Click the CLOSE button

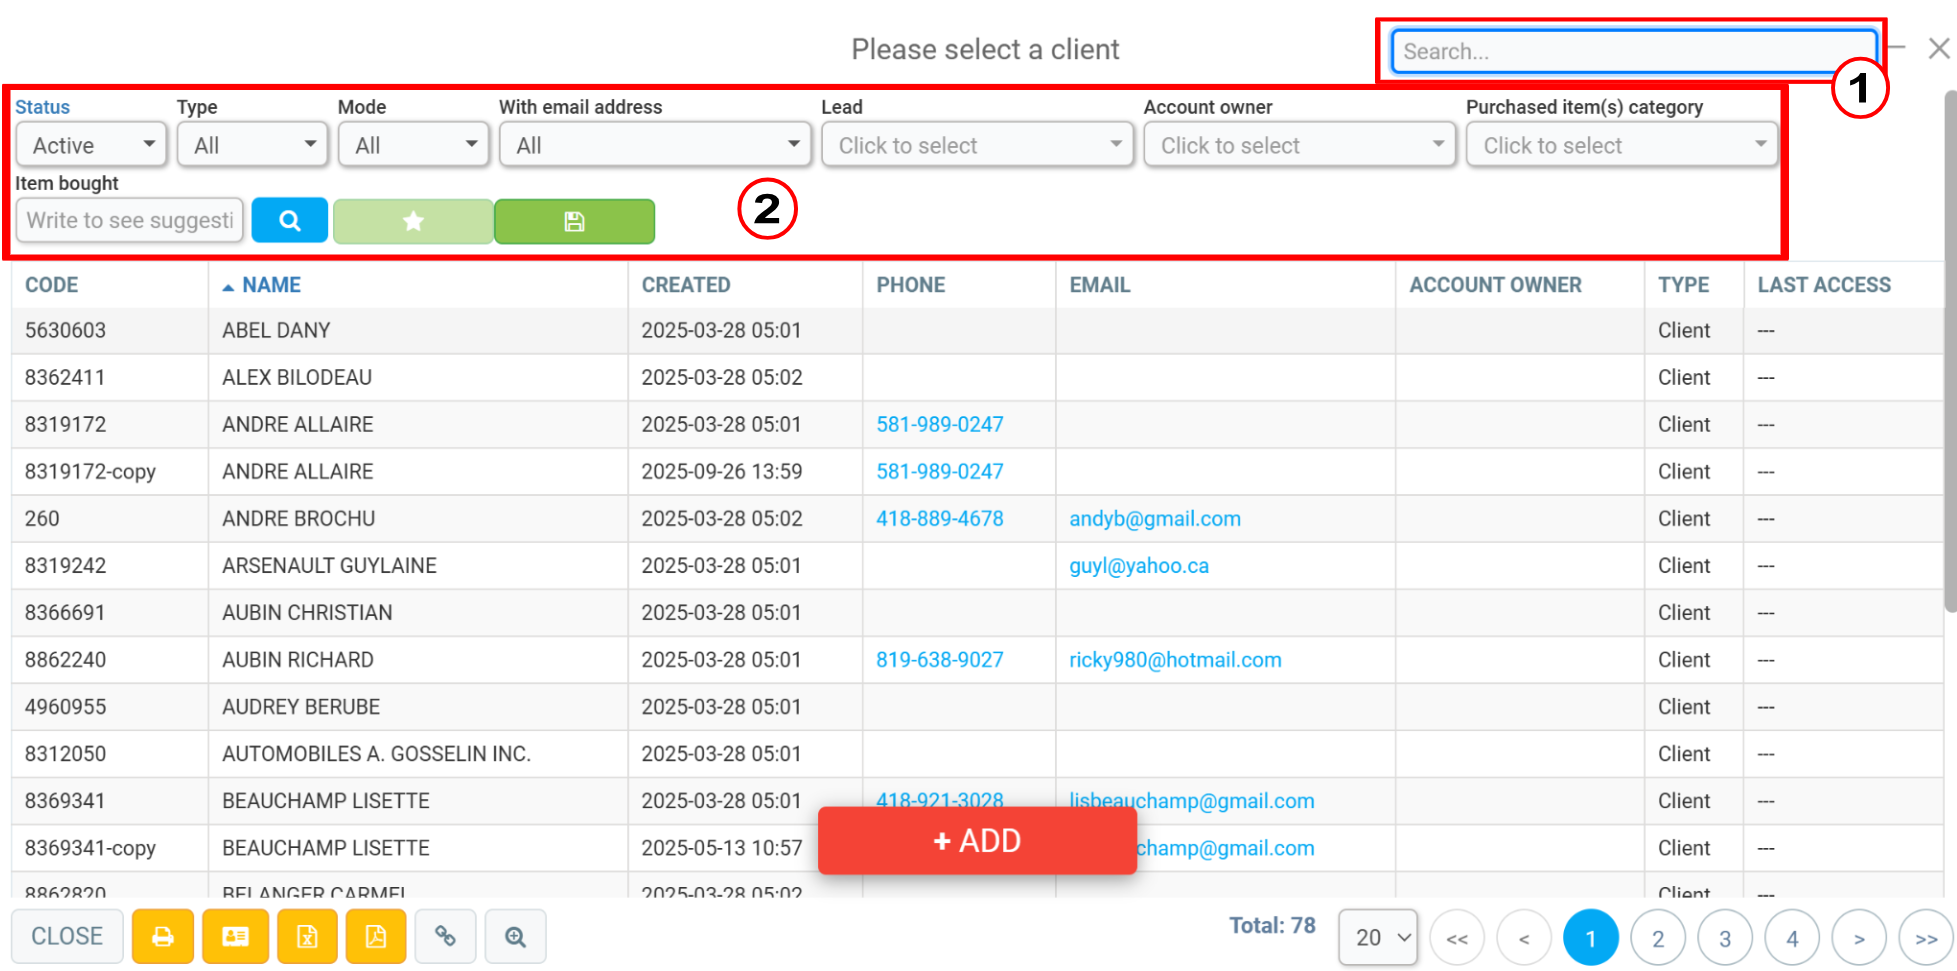point(67,936)
